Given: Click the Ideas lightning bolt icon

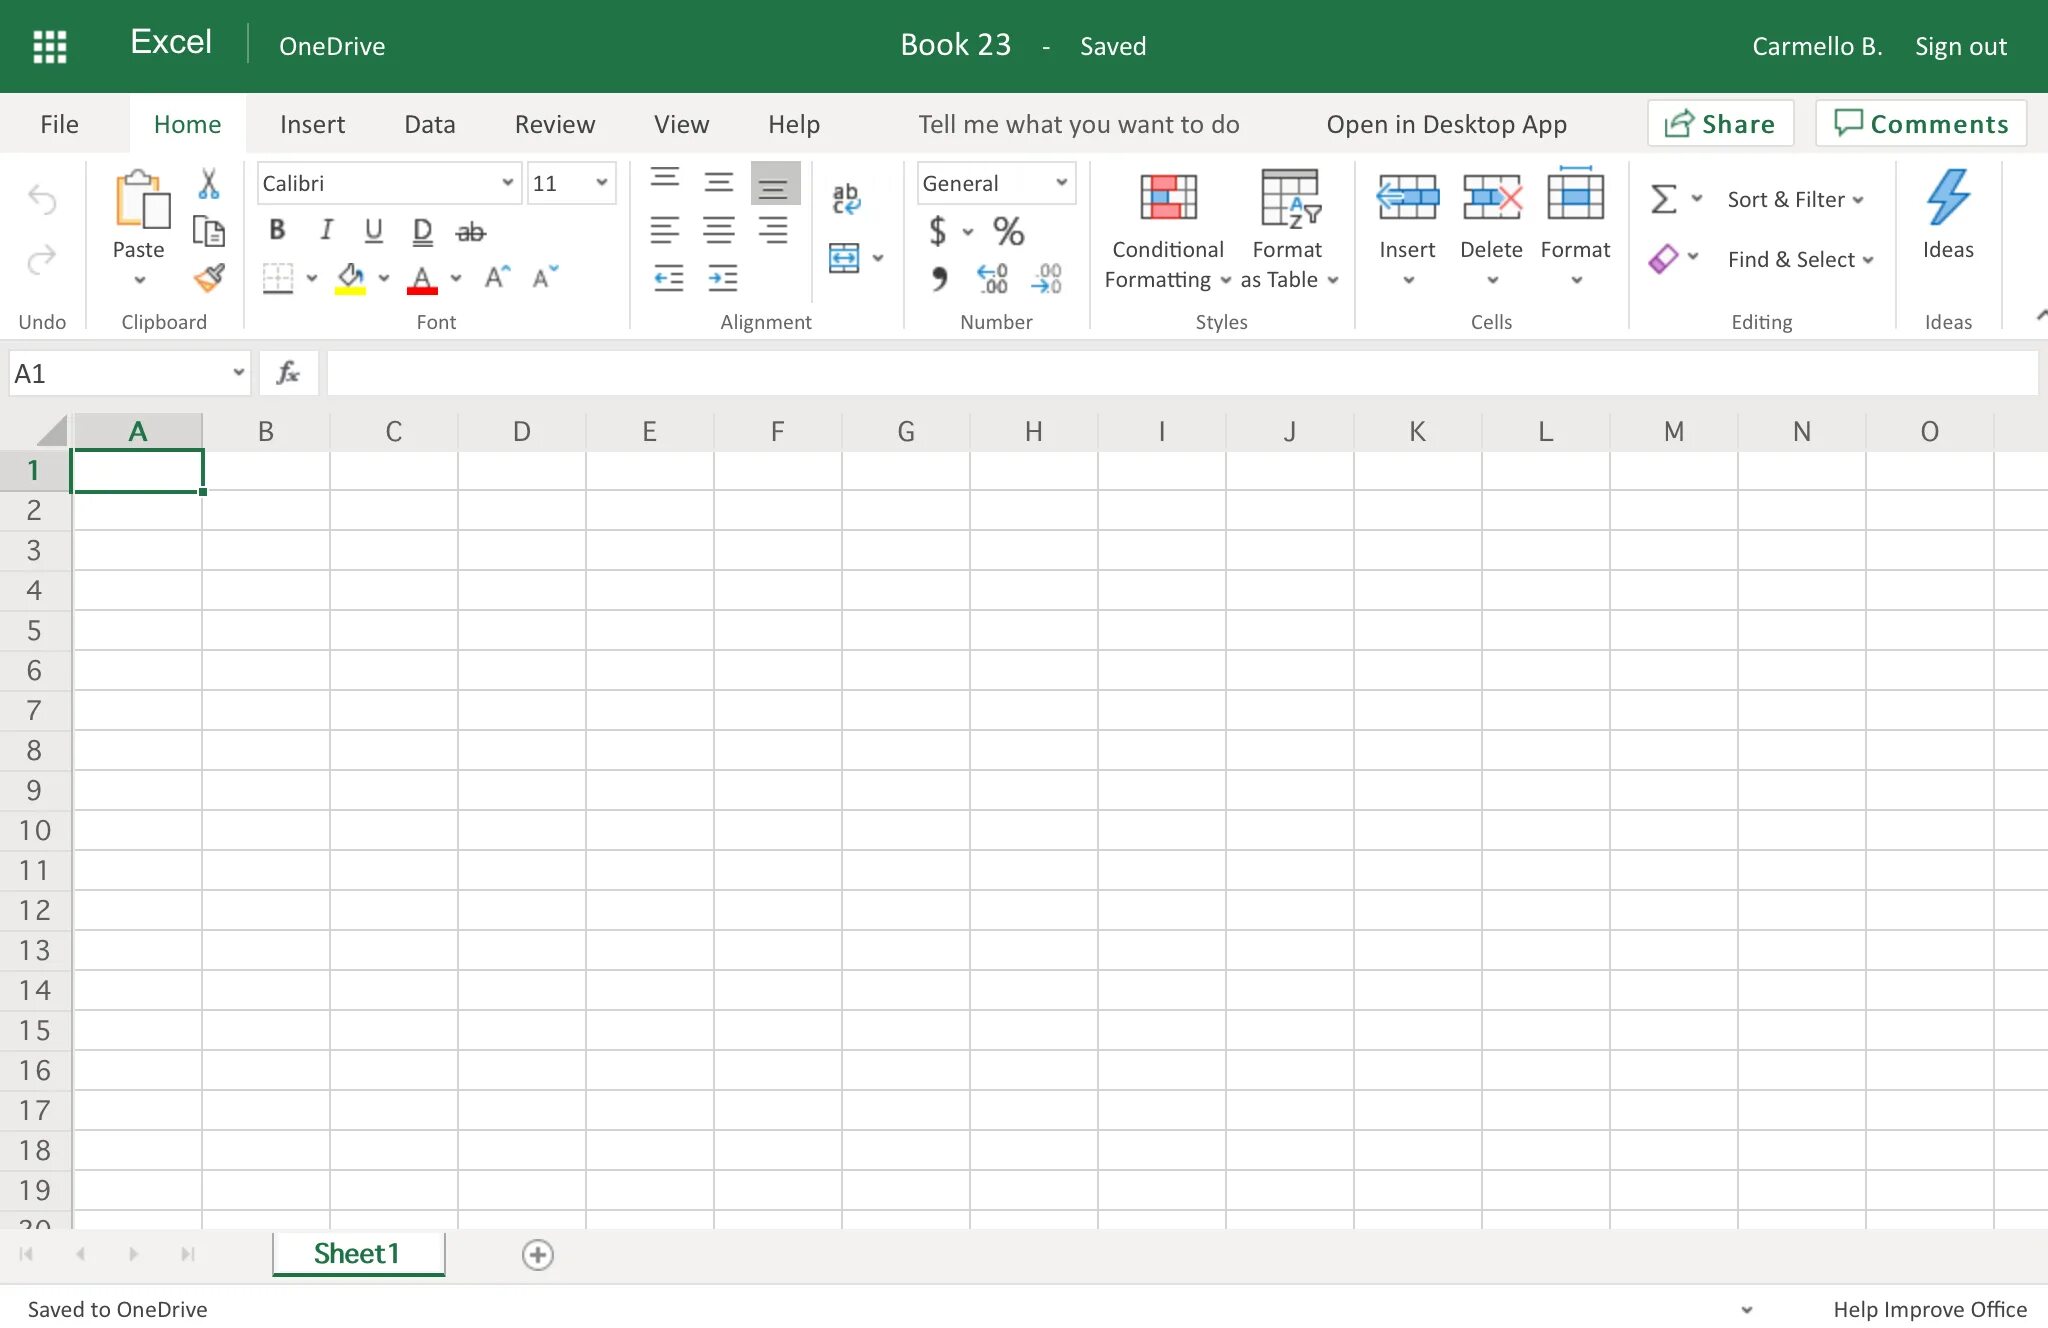Looking at the screenshot, I should (1947, 197).
